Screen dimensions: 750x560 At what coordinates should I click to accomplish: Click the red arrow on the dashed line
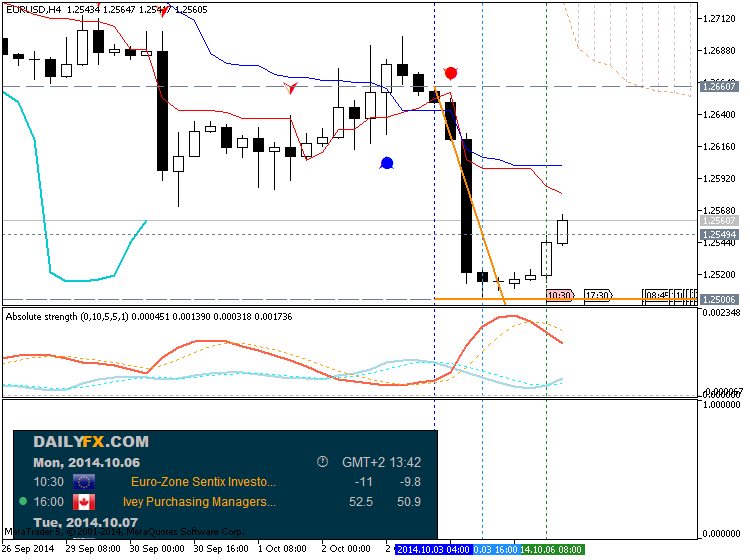[291, 88]
